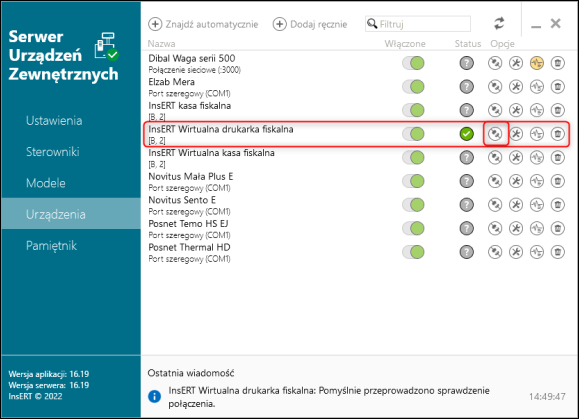Open highlighted diagnostics icon for Dibal Waga
This screenshot has width=579, height=419.
tap(537, 63)
